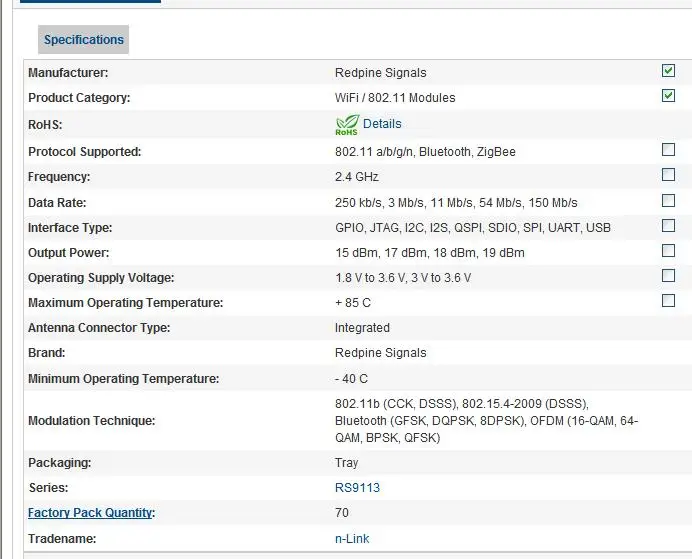This screenshot has height=559, width=692.
Task: Open the RS9113 series link
Action: click(357, 488)
